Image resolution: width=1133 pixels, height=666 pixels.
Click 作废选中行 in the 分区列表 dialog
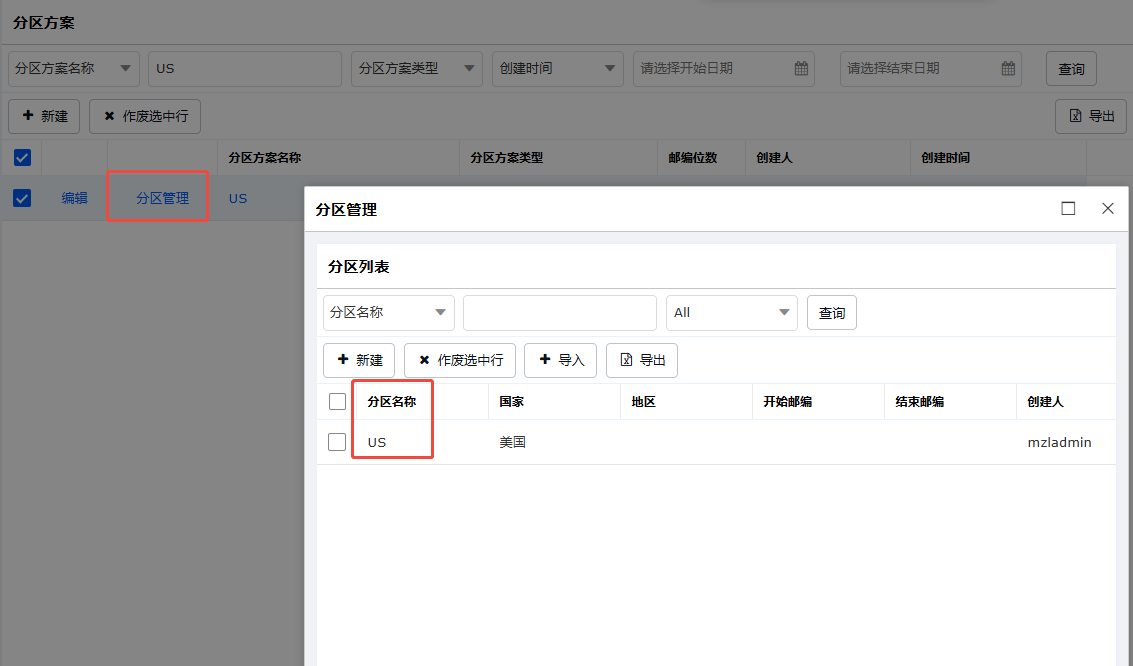[460, 360]
